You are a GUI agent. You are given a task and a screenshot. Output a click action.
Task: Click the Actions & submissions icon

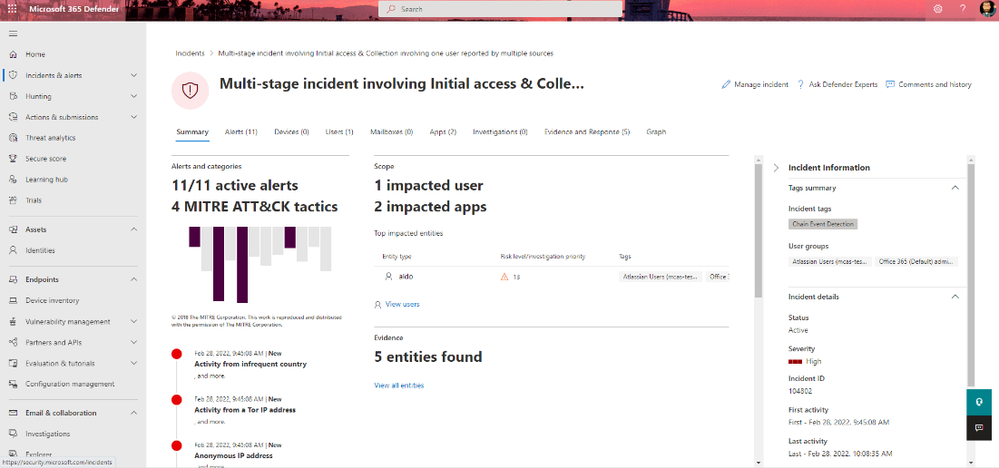tap(13, 117)
